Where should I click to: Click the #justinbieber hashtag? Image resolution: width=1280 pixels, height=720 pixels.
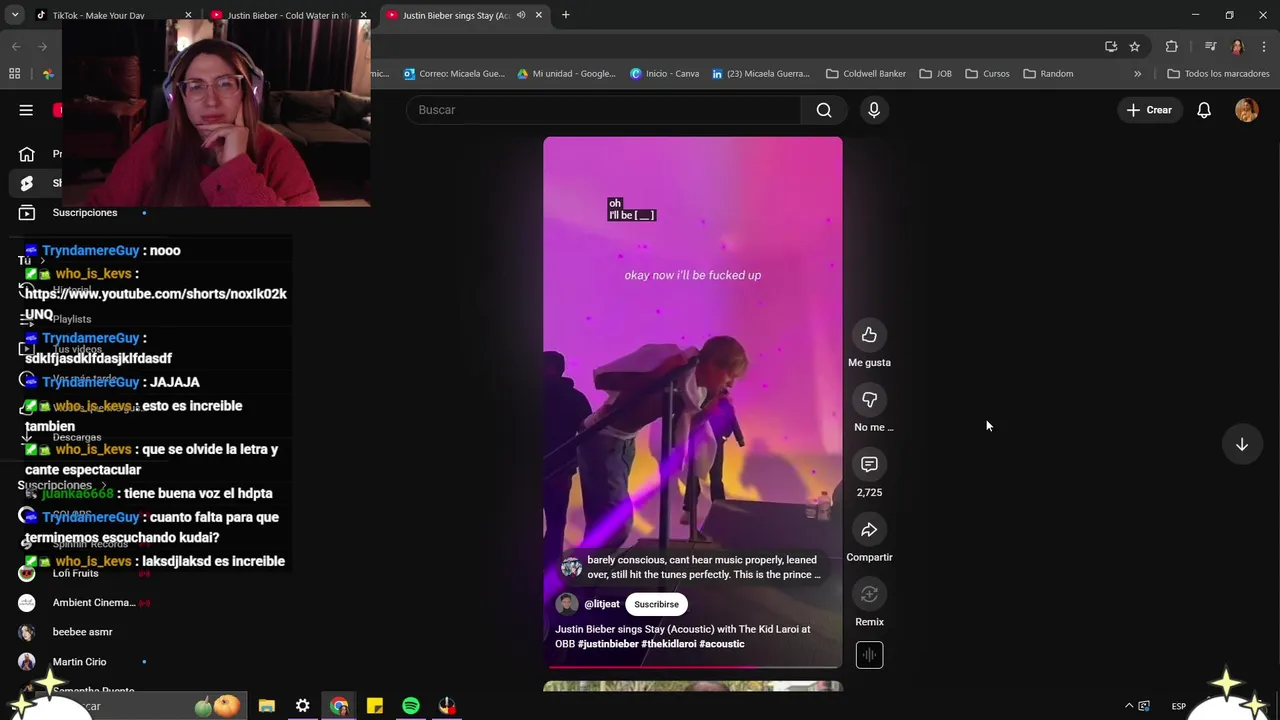coord(608,644)
